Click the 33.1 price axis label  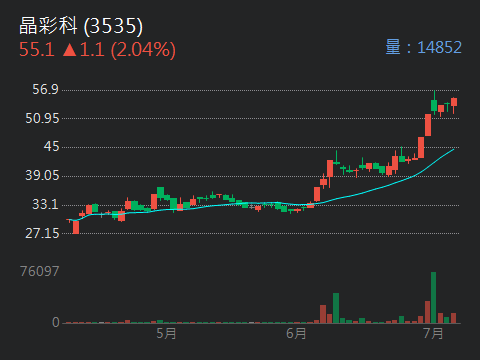coord(45,204)
